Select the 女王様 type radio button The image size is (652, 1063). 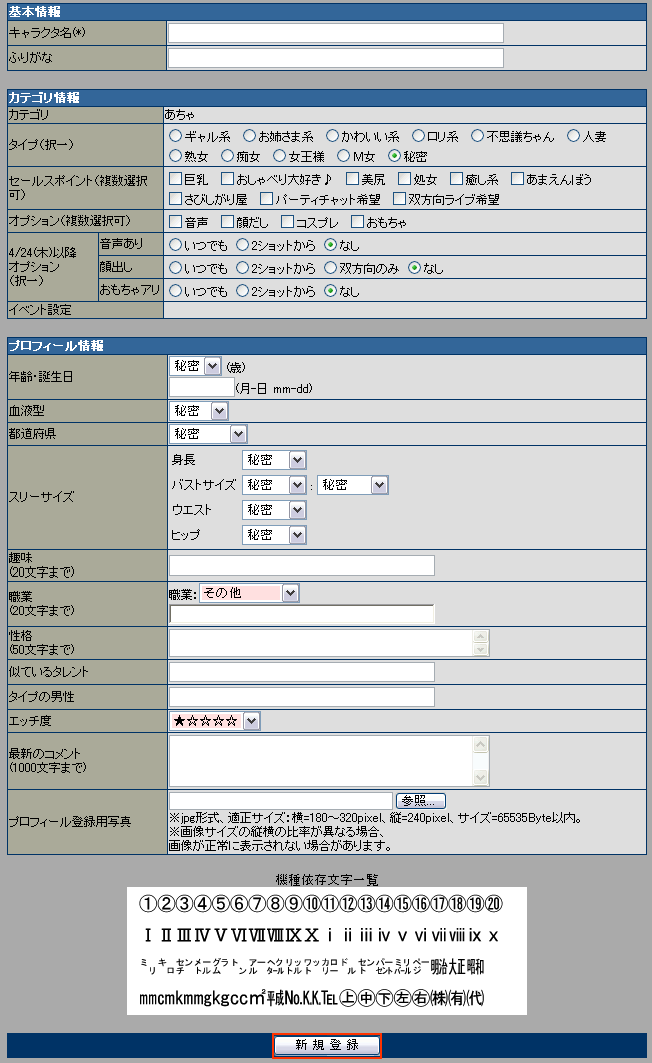tap(280, 156)
